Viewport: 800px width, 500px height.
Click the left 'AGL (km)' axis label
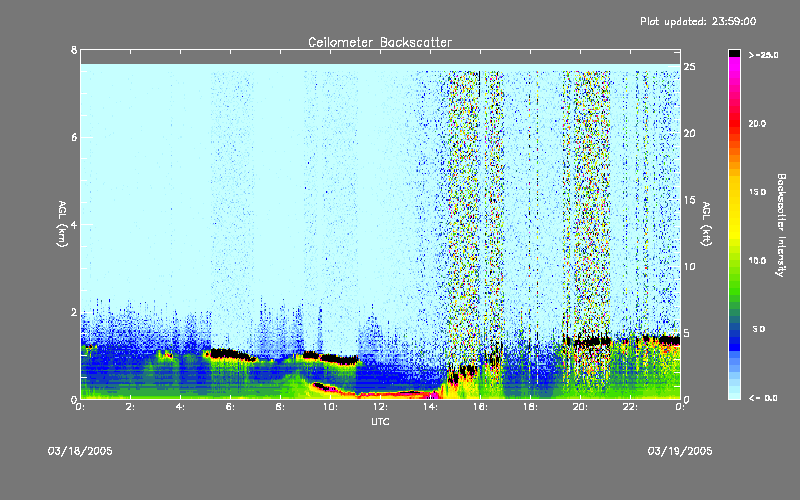62,224
